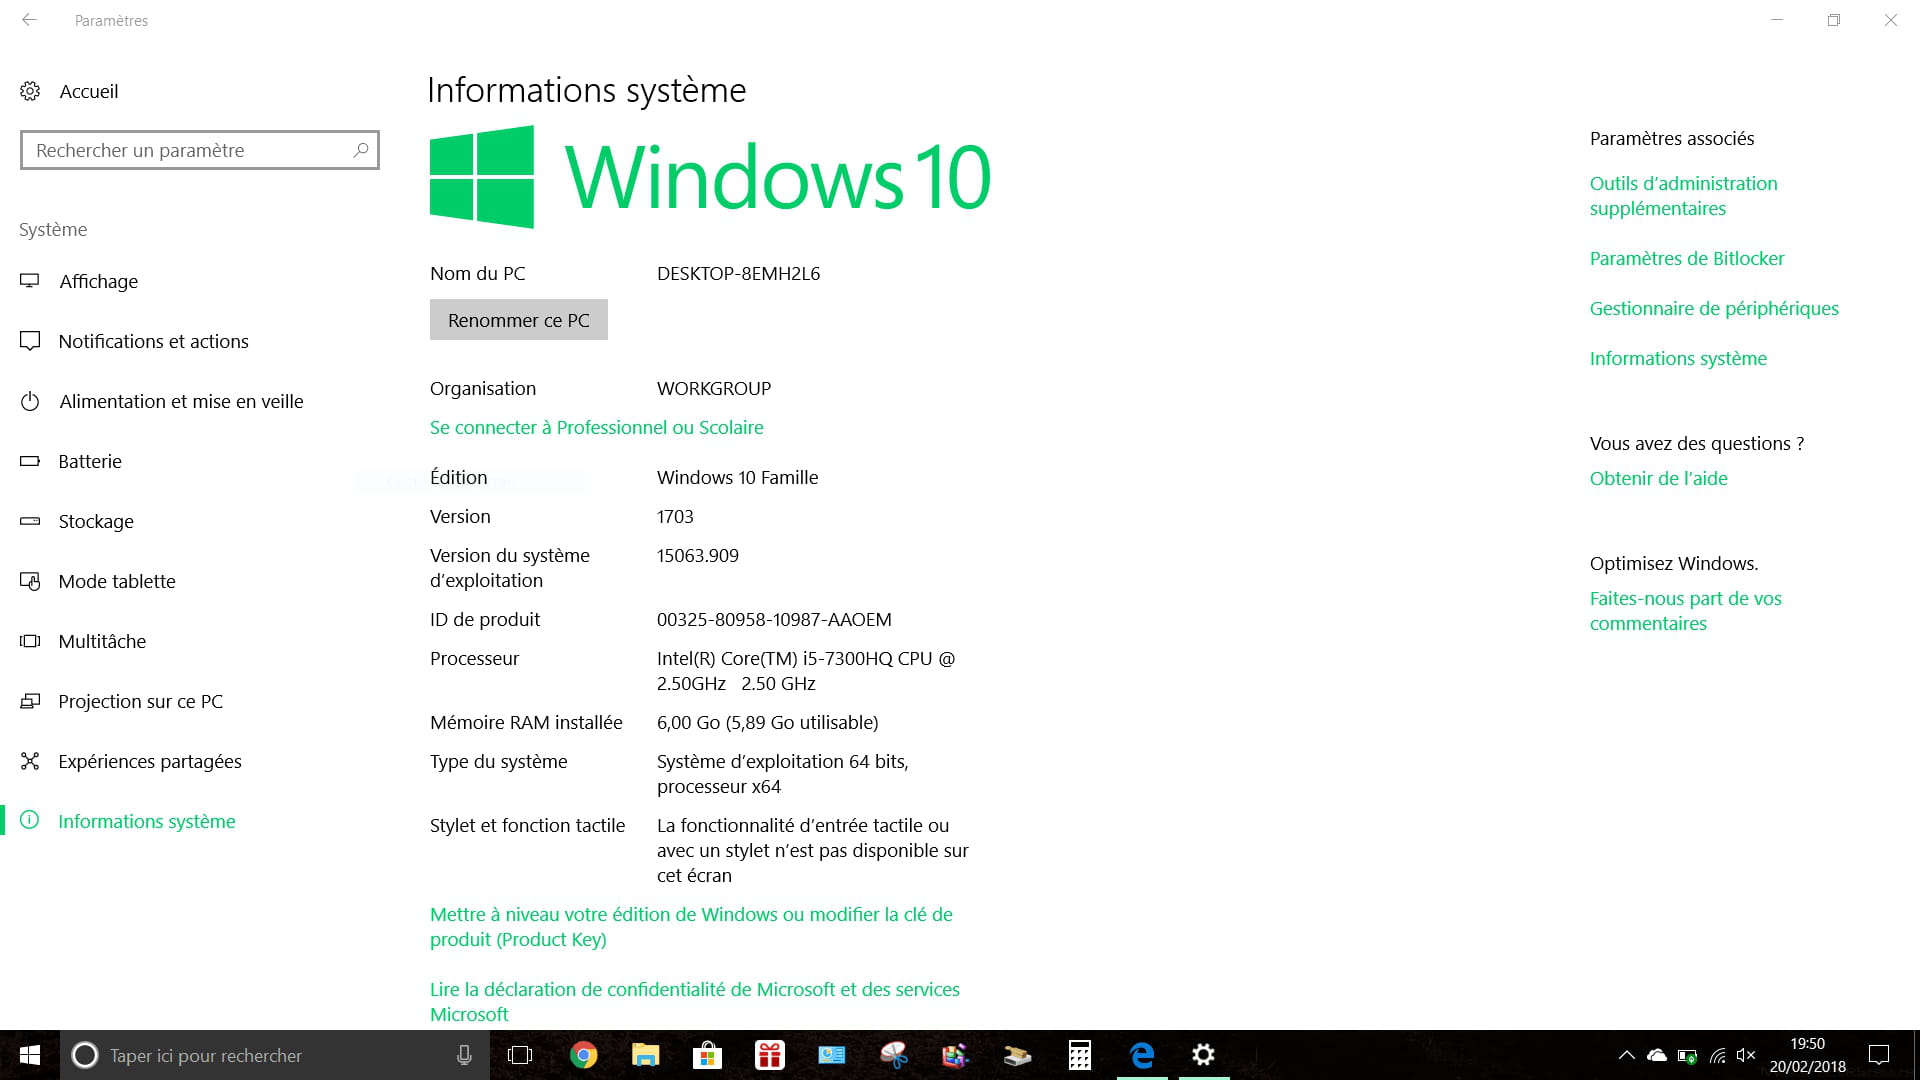Click the Renommer ce PC button
The image size is (1920, 1080).
[x=519, y=320]
